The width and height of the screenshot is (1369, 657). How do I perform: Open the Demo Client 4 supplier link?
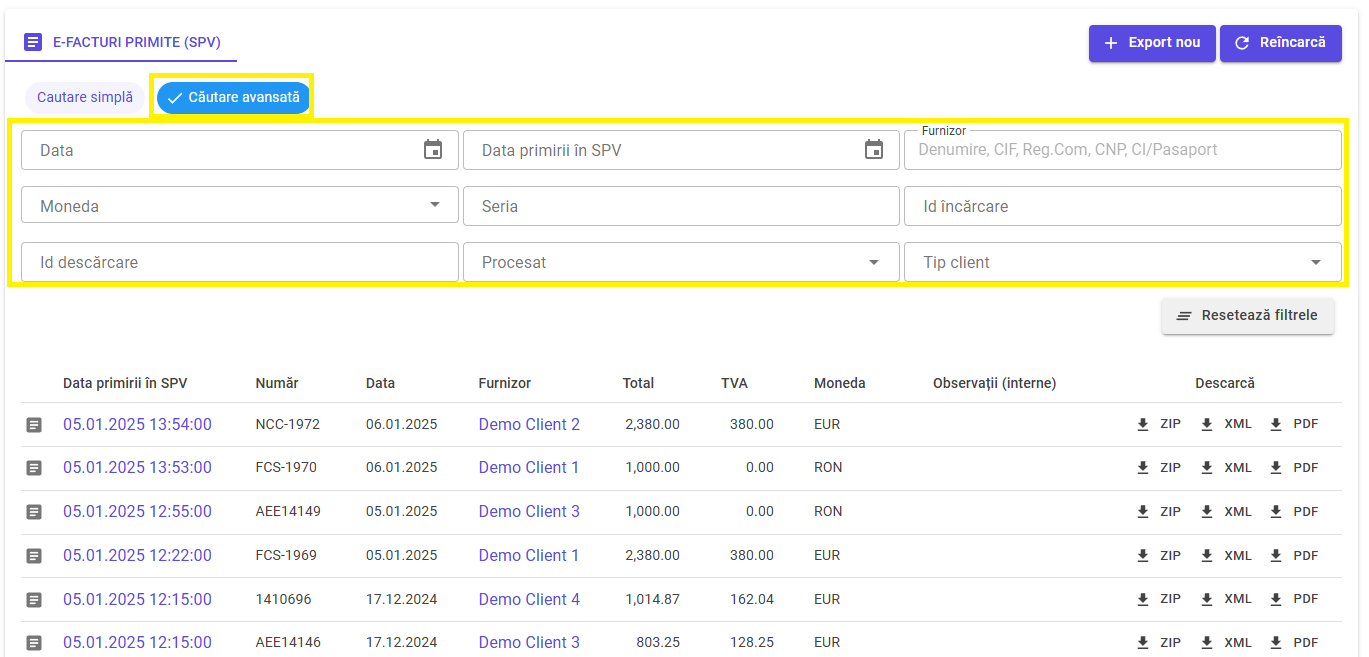click(x=529, y=600)
